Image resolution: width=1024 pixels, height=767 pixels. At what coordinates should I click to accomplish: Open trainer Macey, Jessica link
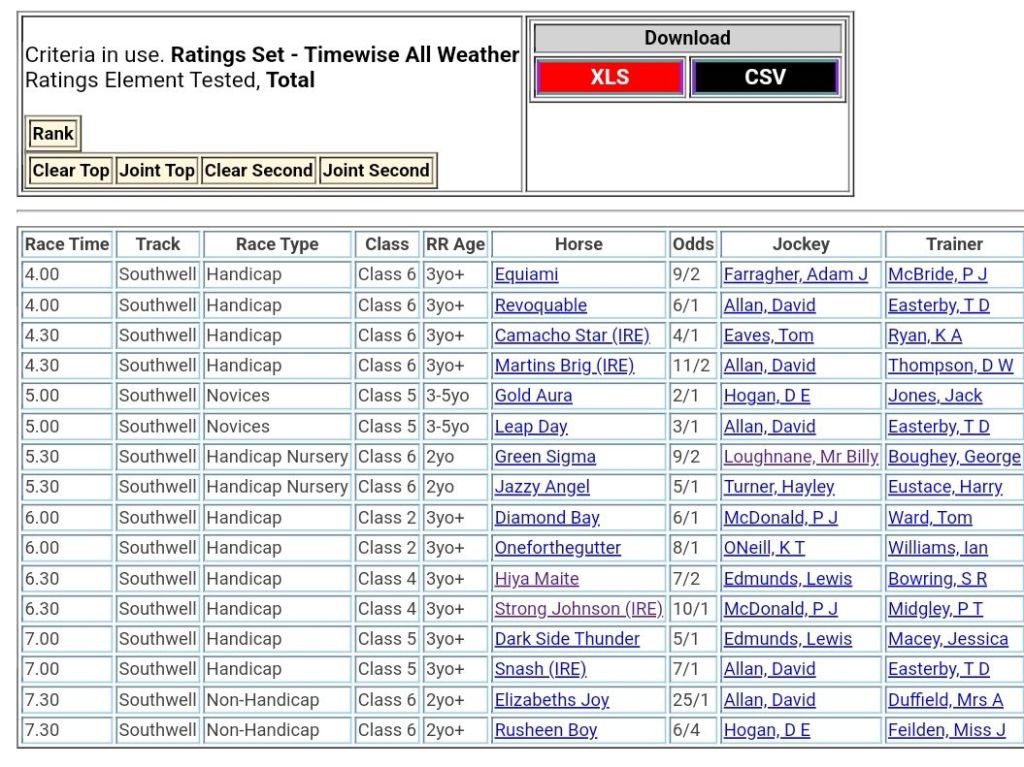[947, 639]
